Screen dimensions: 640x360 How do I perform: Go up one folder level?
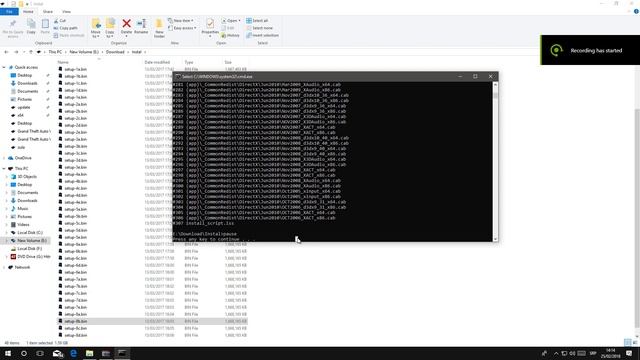(x=31, y=52)
